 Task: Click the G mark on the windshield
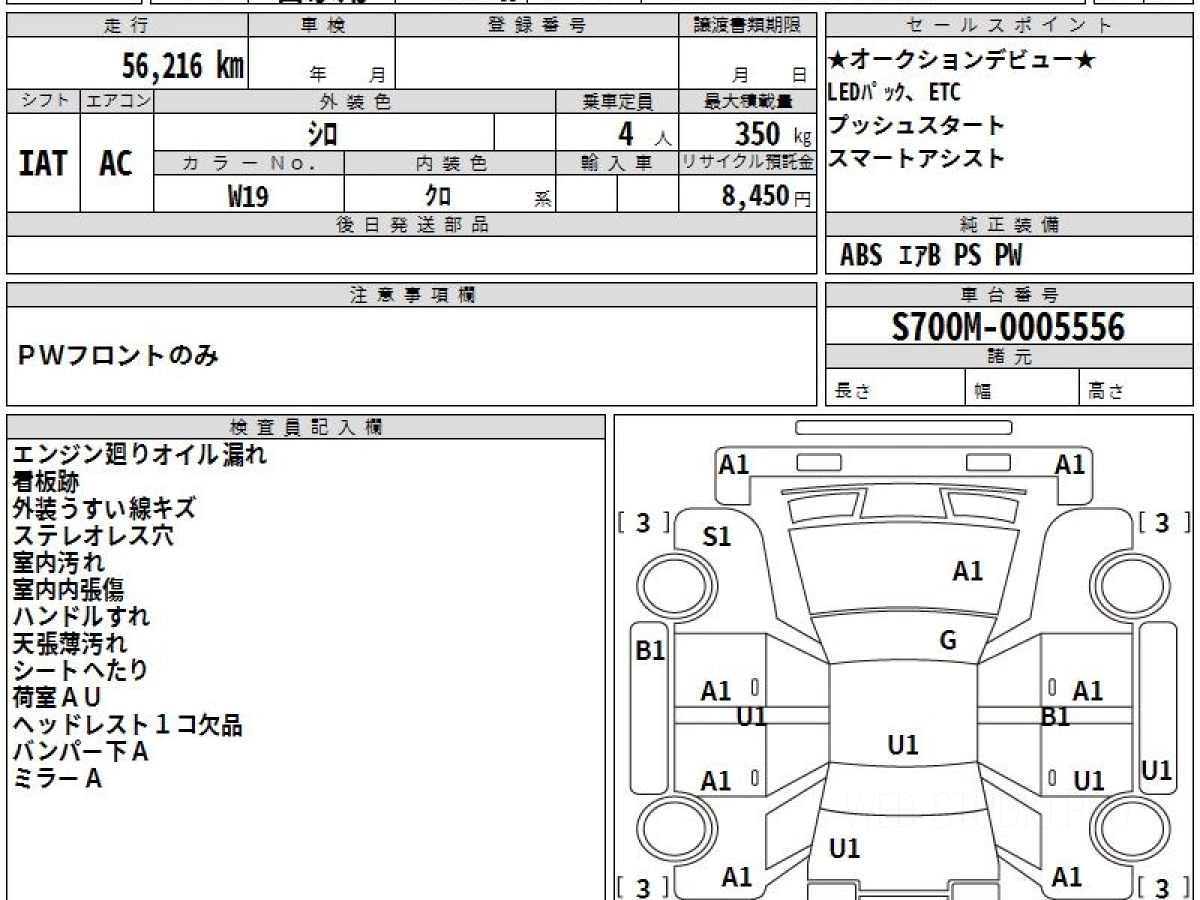coord(948,641)
